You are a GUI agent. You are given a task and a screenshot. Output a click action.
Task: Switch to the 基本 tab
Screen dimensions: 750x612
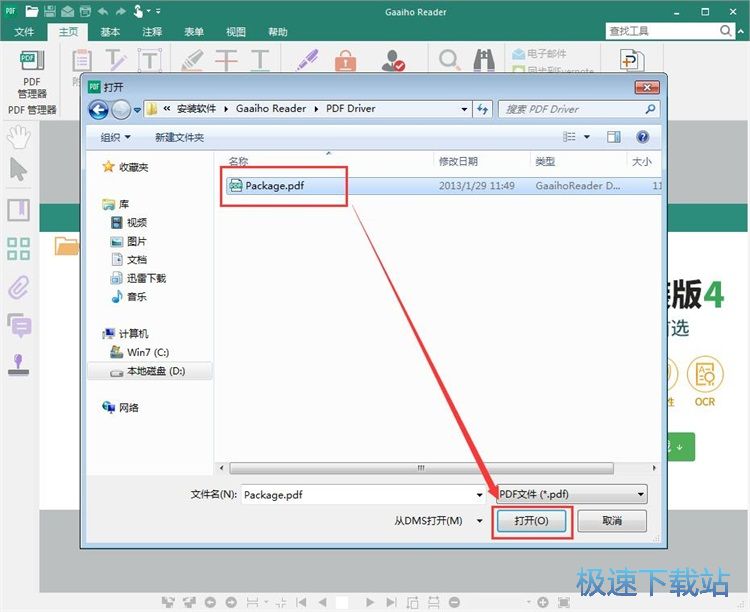110,32
